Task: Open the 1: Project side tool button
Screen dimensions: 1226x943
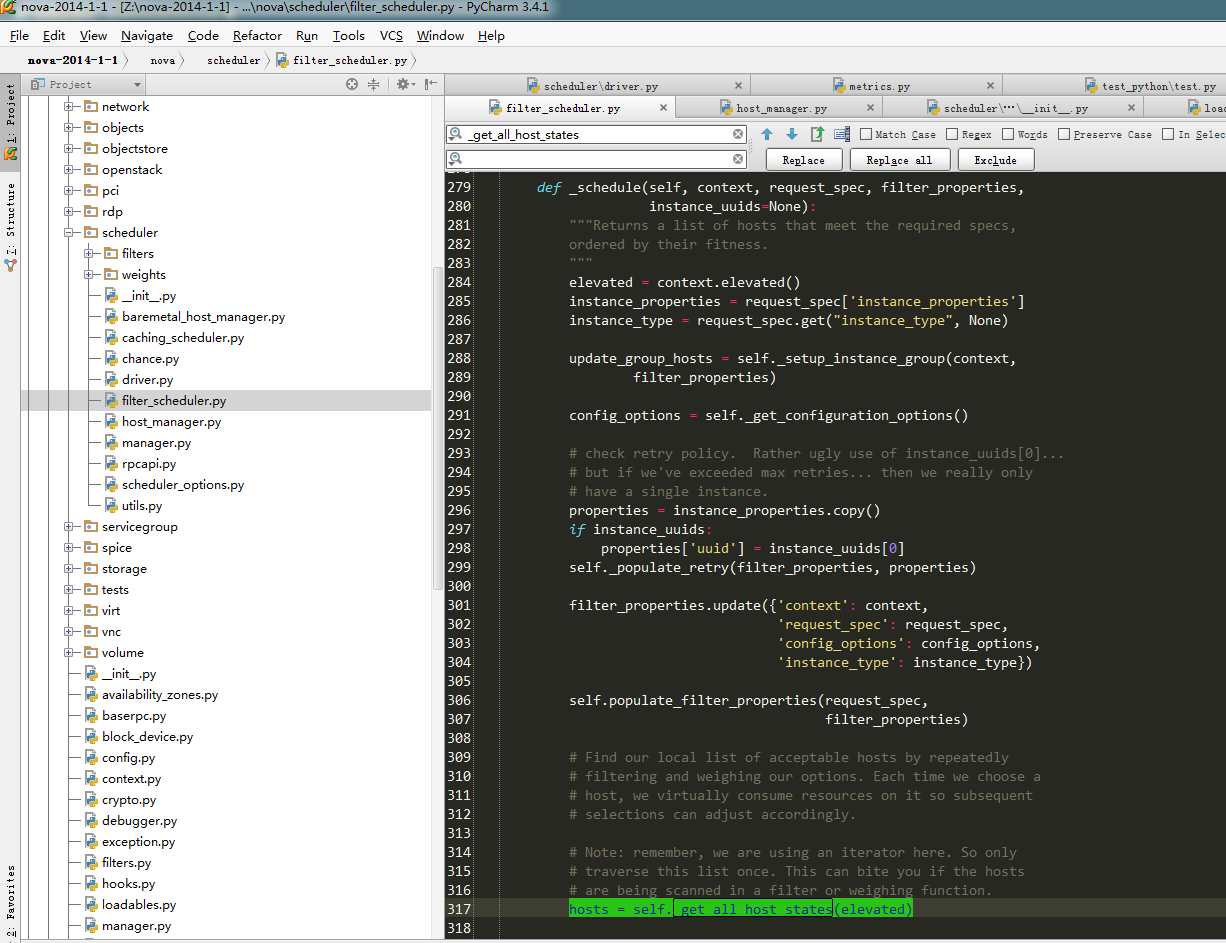Action: pyautogui.click(x=10, y=121)
